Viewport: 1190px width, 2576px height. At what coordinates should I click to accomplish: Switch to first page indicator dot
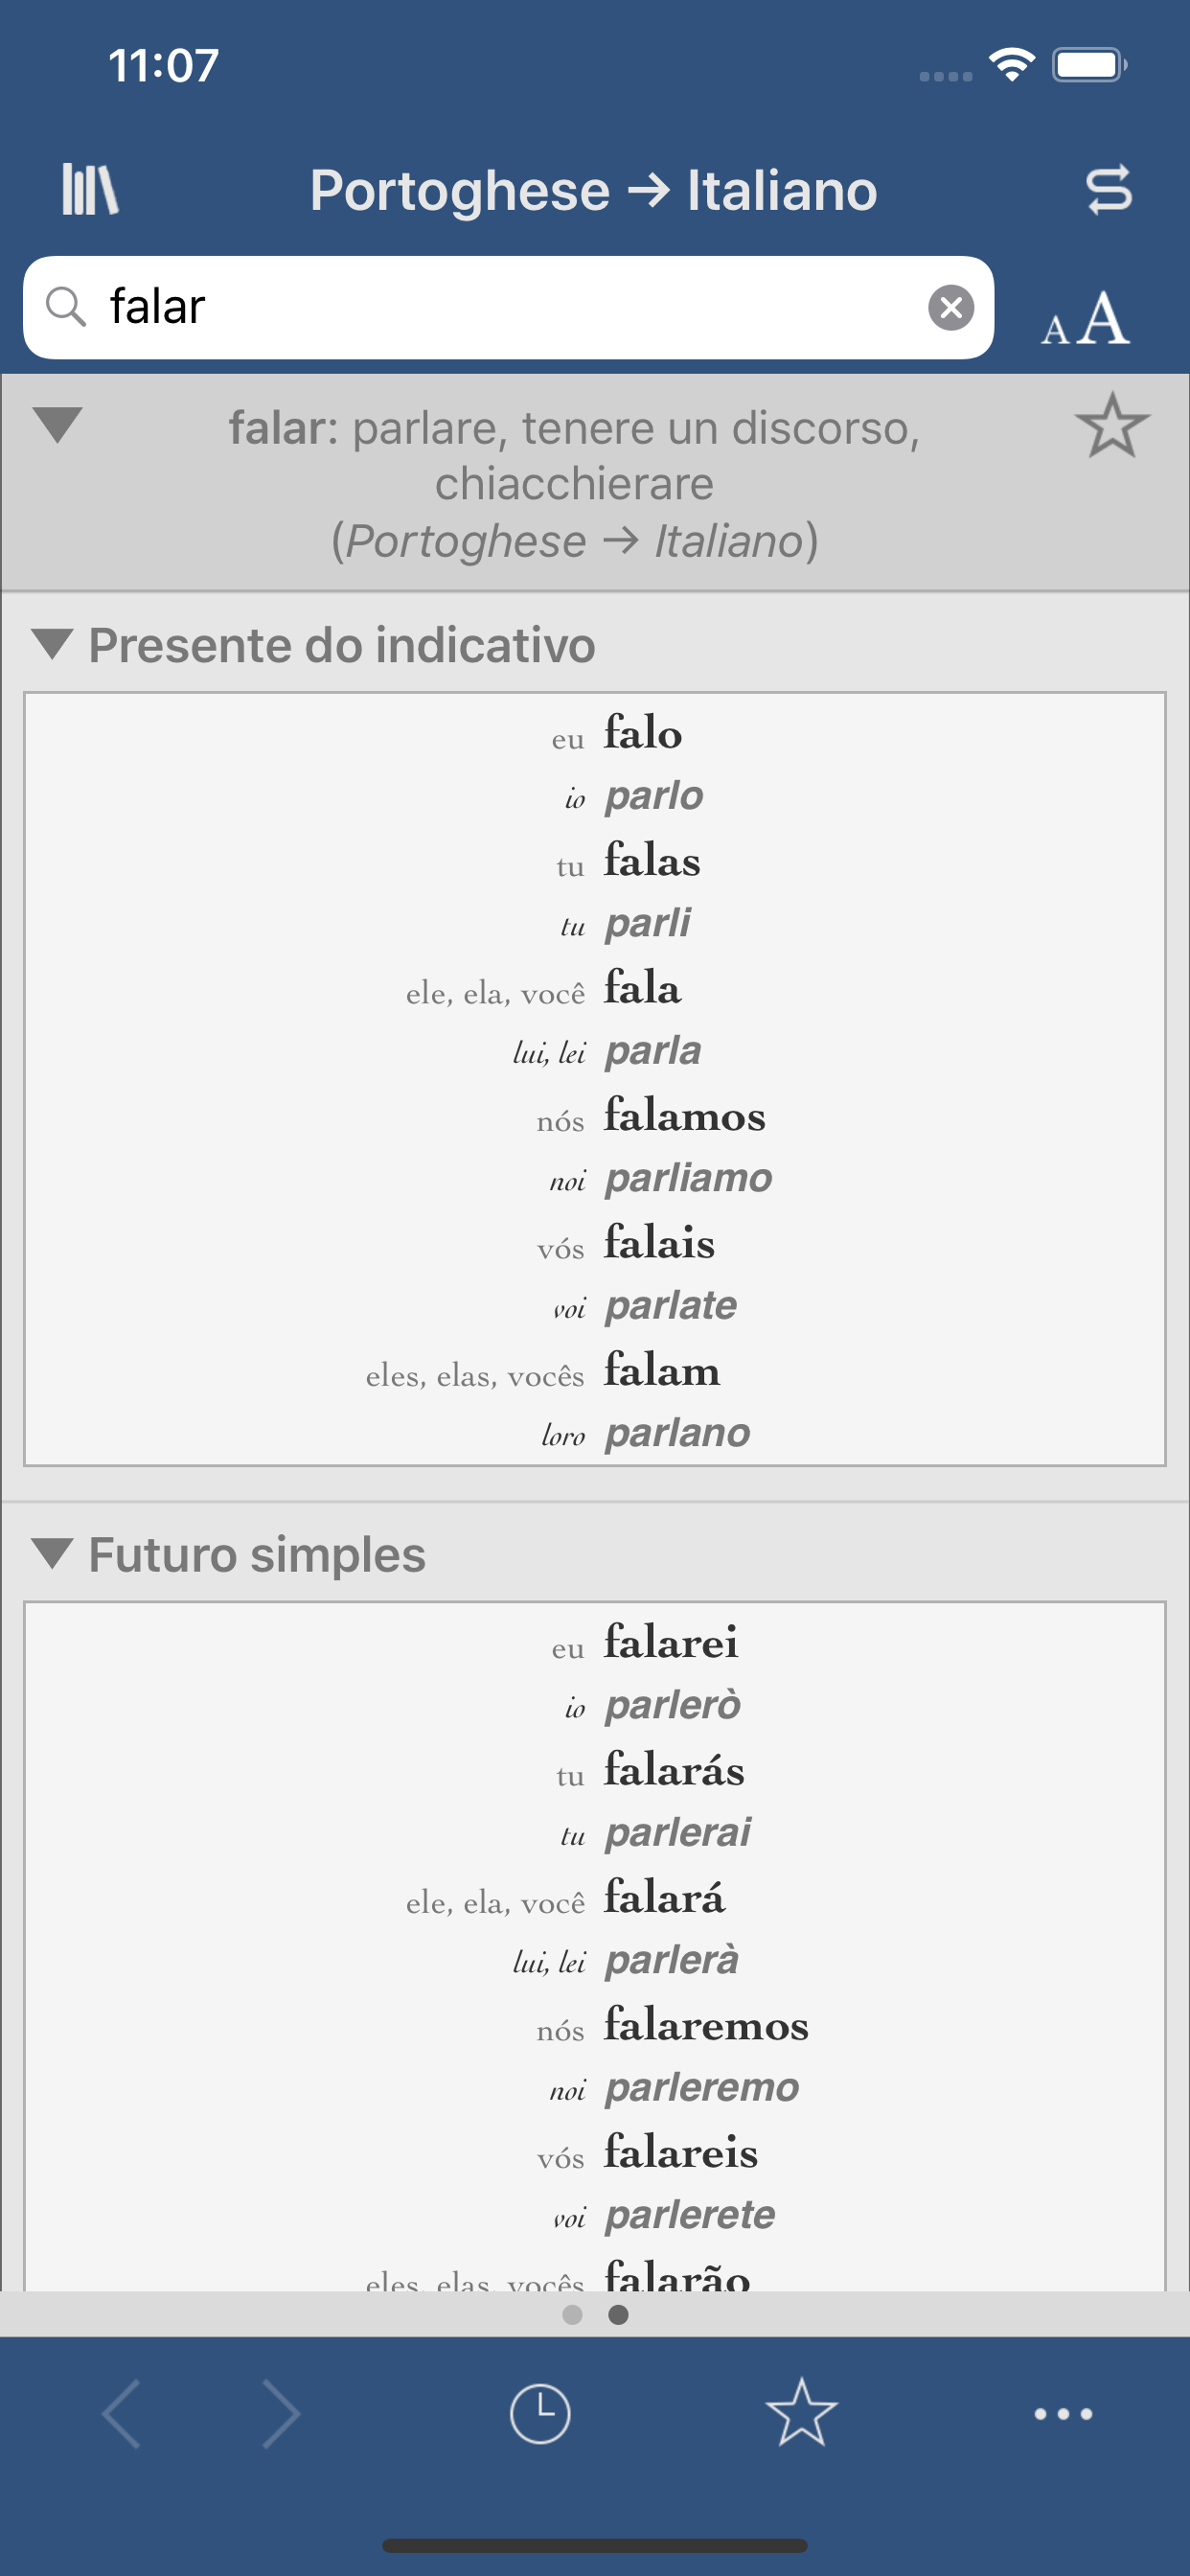point(572,2314)
